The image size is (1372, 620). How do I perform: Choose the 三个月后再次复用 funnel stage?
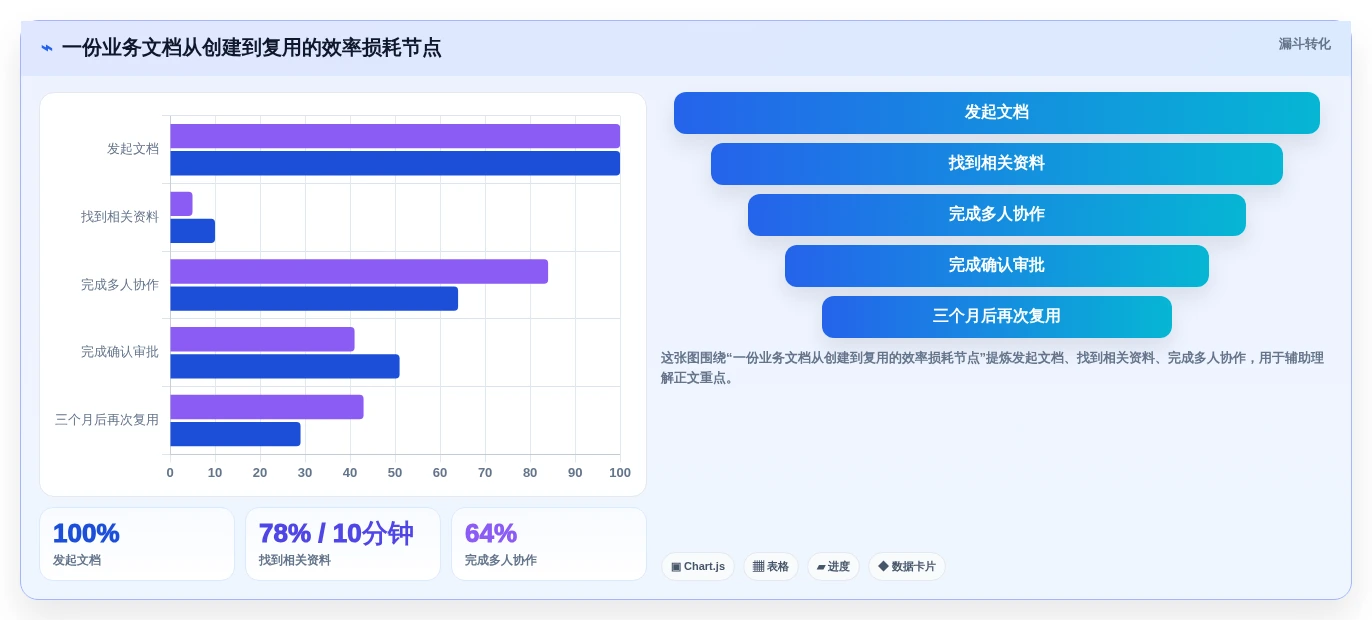pos(997,317)
